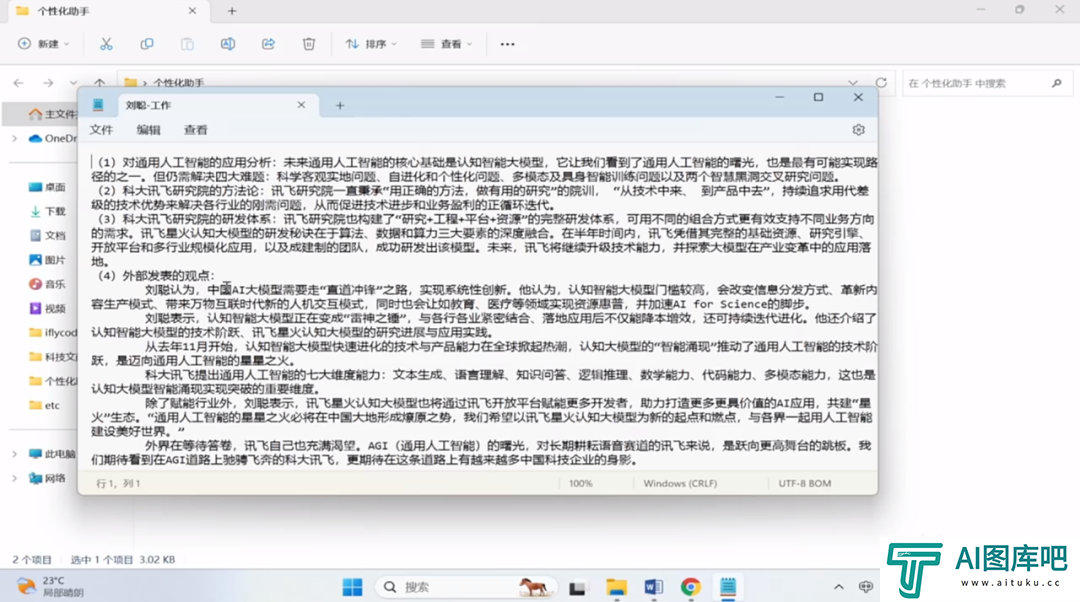Open Microsoft Word from the taskbar
The image size is (1080, 602).
(x=653, y=587)
